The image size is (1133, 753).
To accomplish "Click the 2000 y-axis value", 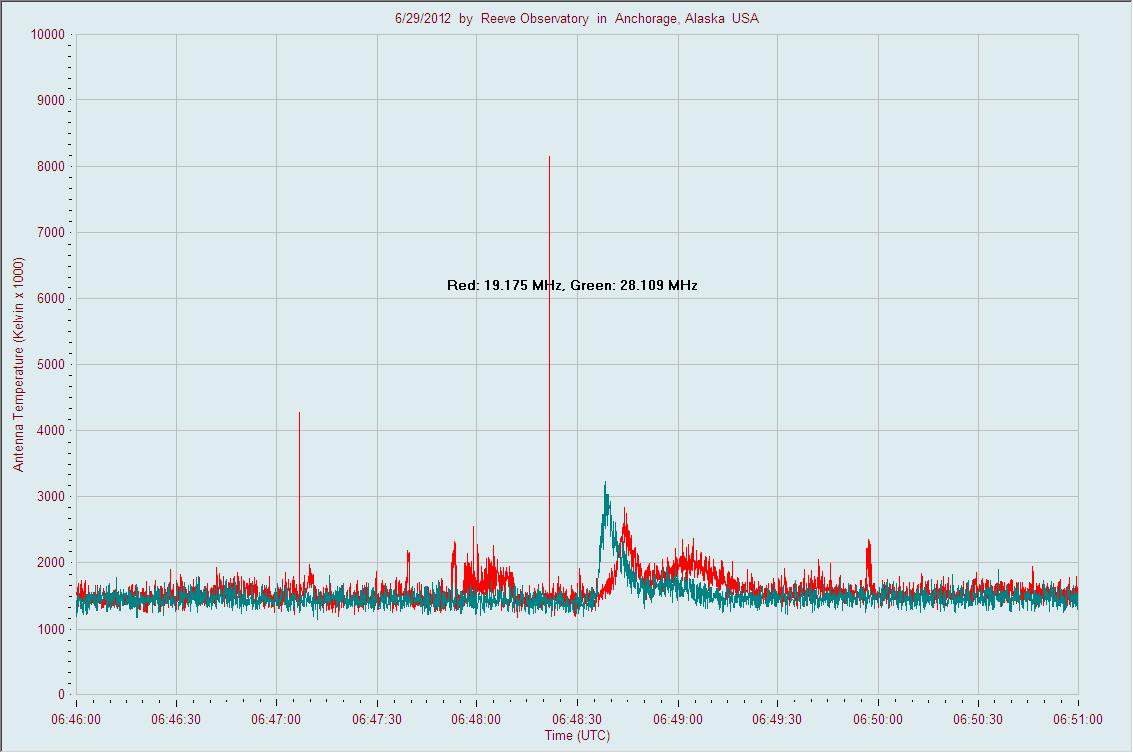I will (x=51, y=563).
